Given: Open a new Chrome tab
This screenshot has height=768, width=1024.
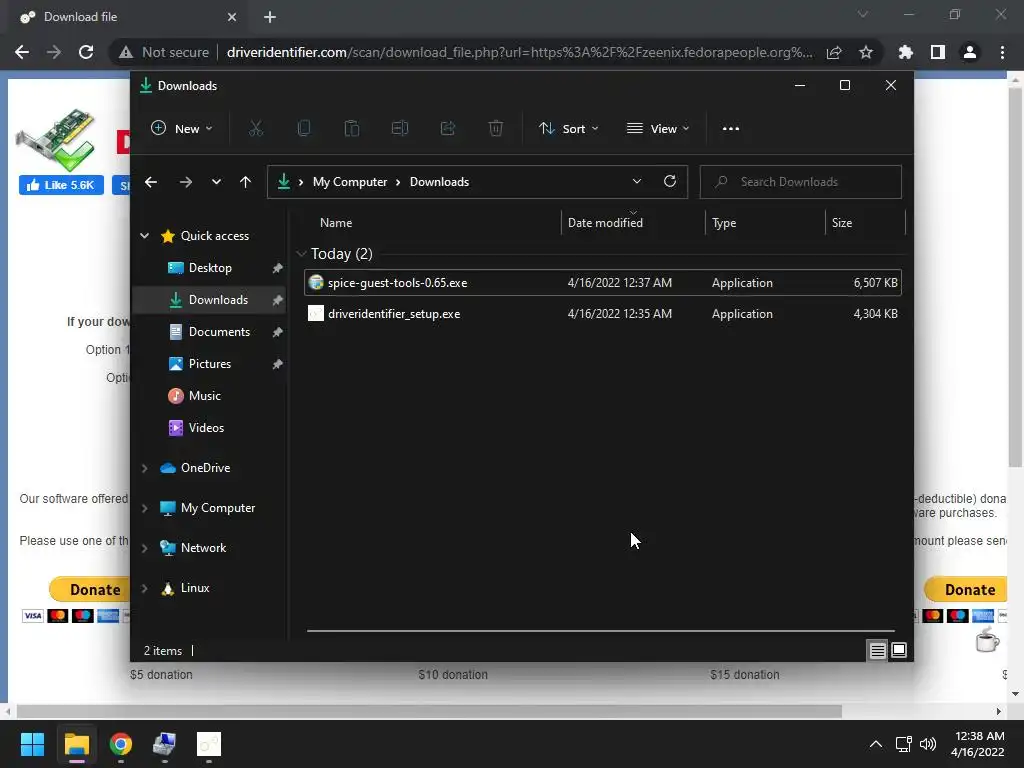Looking at the screenshot, I should coord(270,17).
